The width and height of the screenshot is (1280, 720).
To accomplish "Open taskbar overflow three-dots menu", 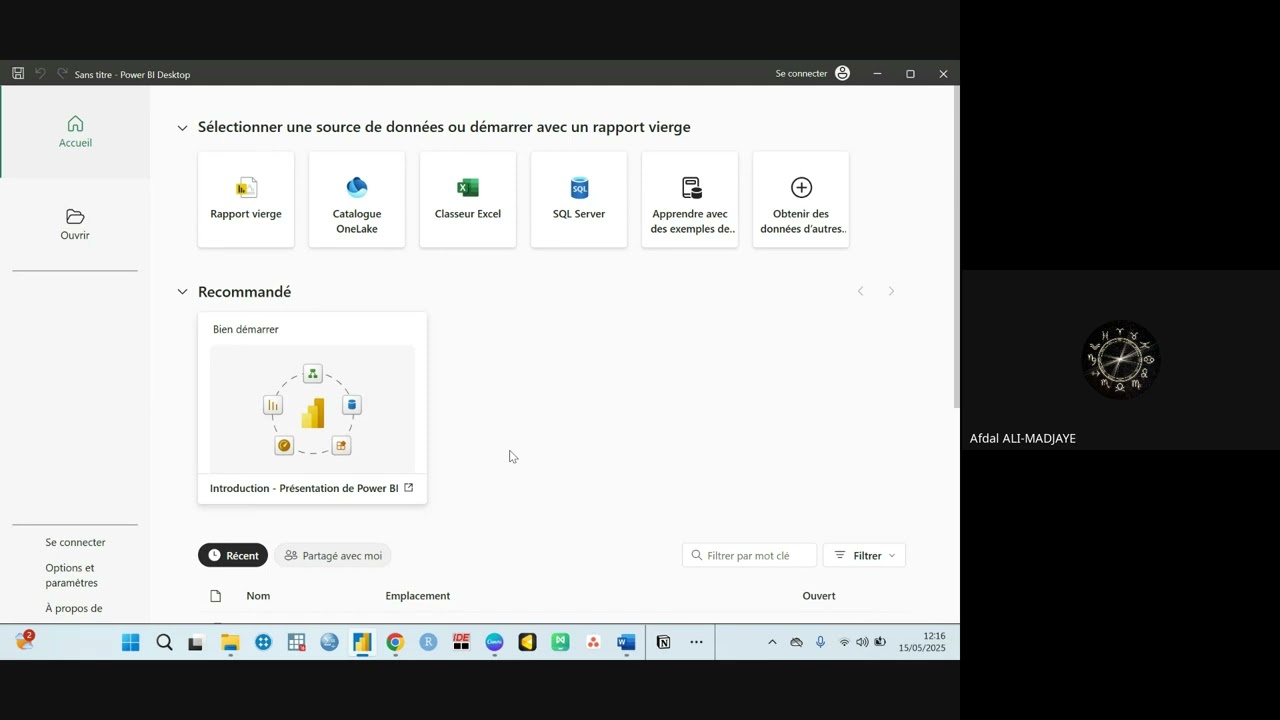I will [696, 643].
